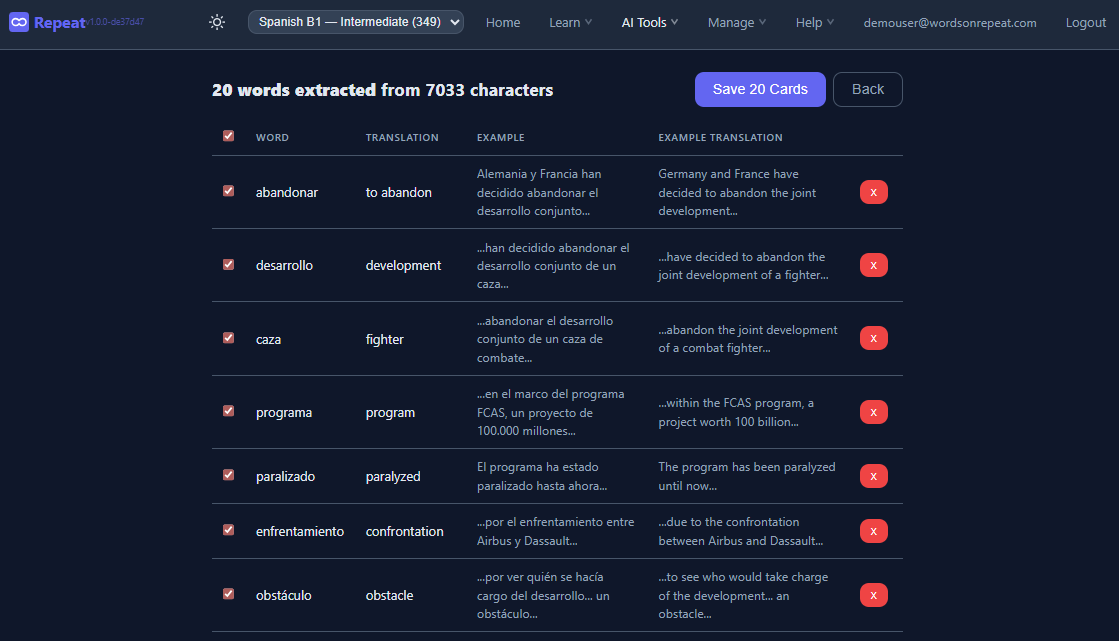Uncheck the caza word checkbox
Screen dimensions: 1119x641
[228, 338]
